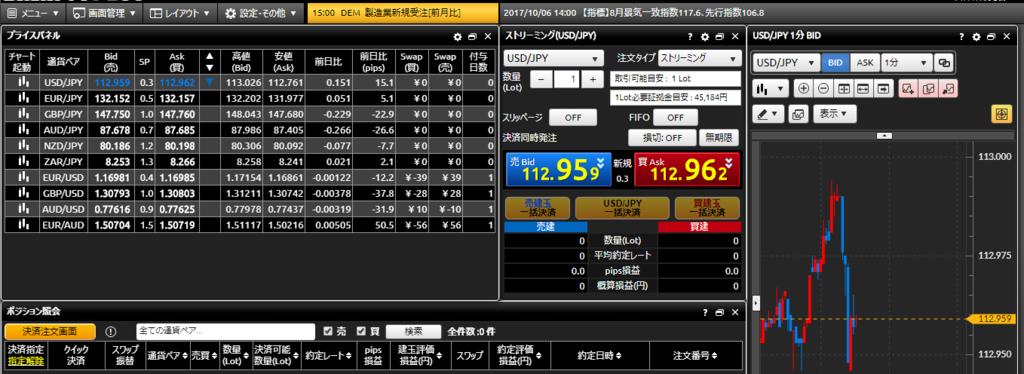
Task: Toggle the slippage OFF switch
Action: click(x=573, y=118)
